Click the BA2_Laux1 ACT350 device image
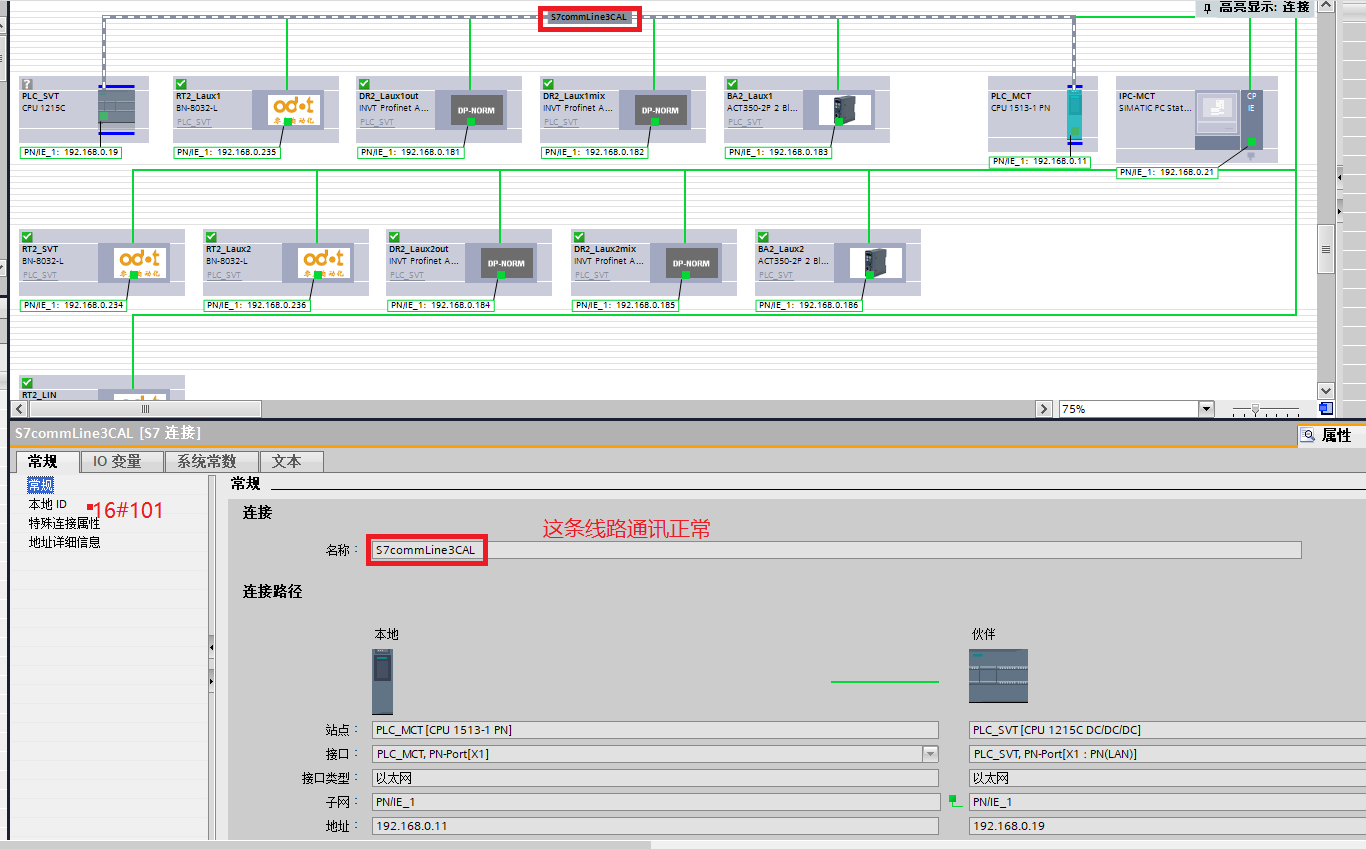 pos(838,110)
